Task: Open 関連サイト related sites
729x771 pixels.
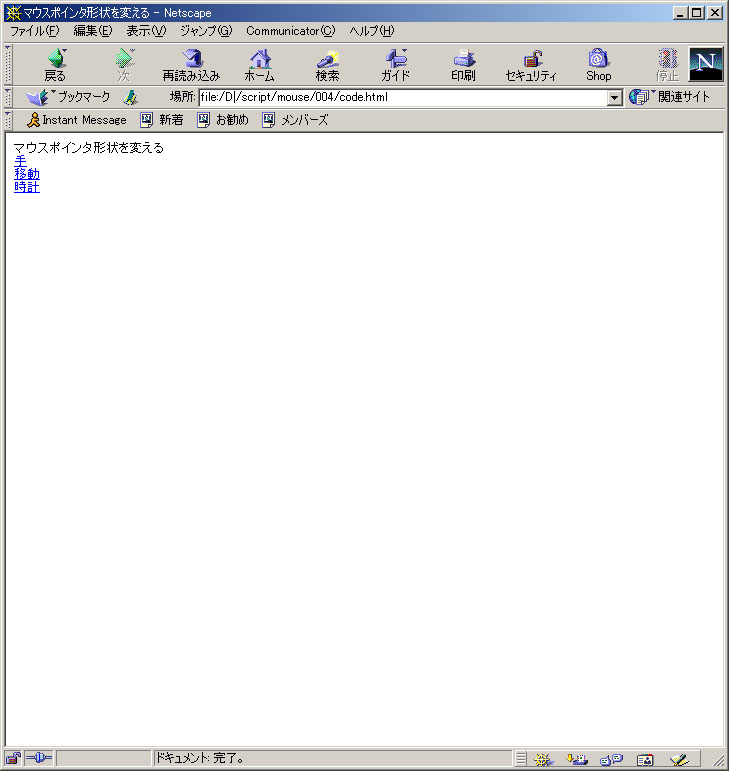Action: coord(670,97)
